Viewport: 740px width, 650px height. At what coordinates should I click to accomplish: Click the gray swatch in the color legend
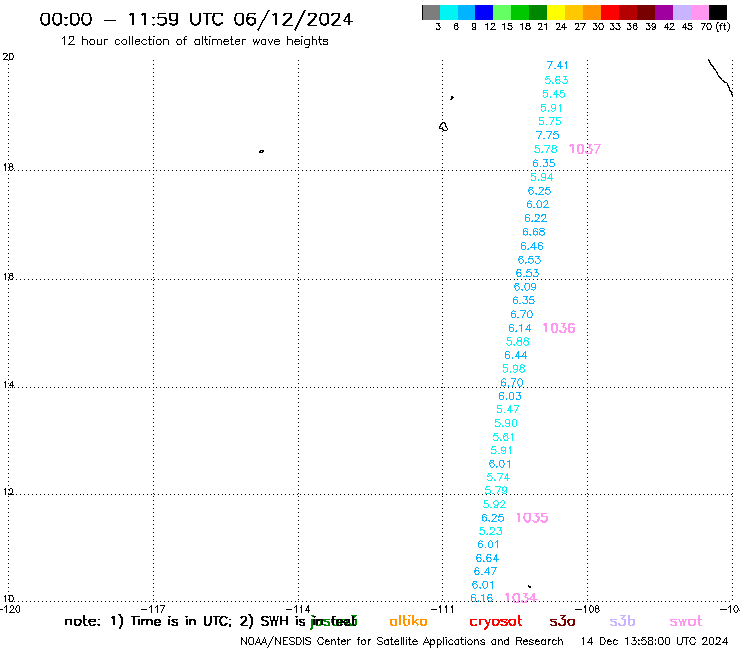pos(431,12)
